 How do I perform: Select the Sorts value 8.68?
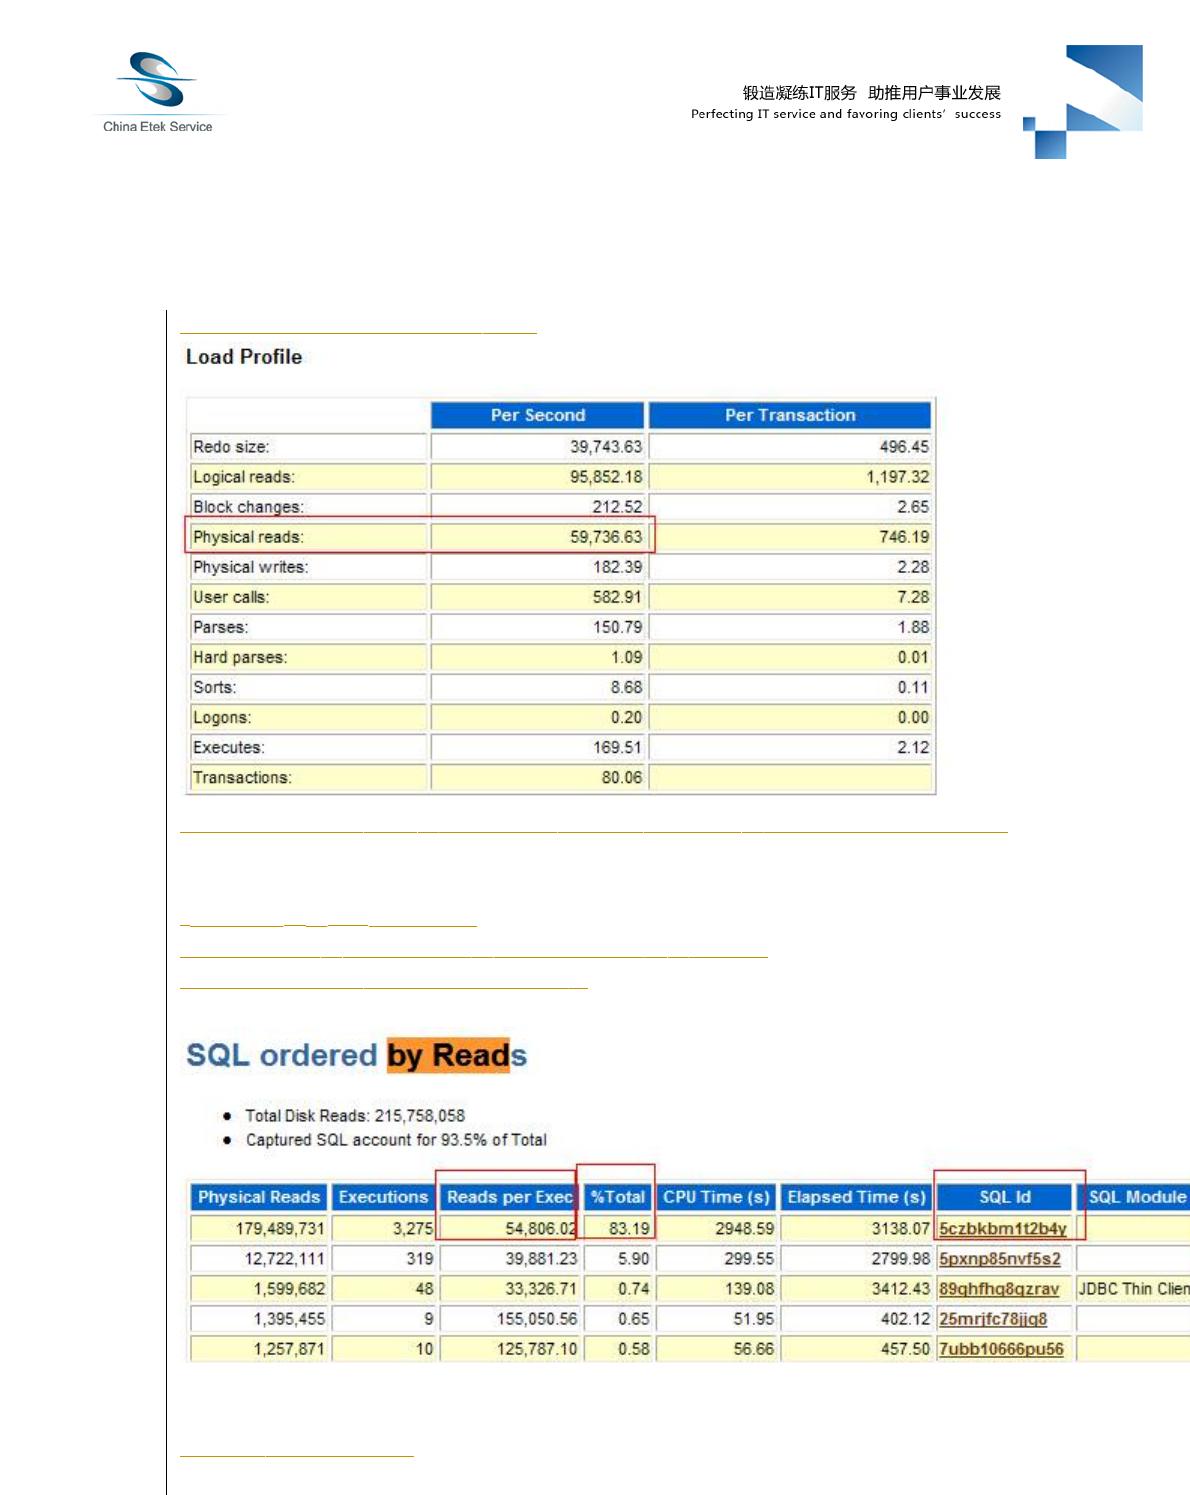point(627,687)
